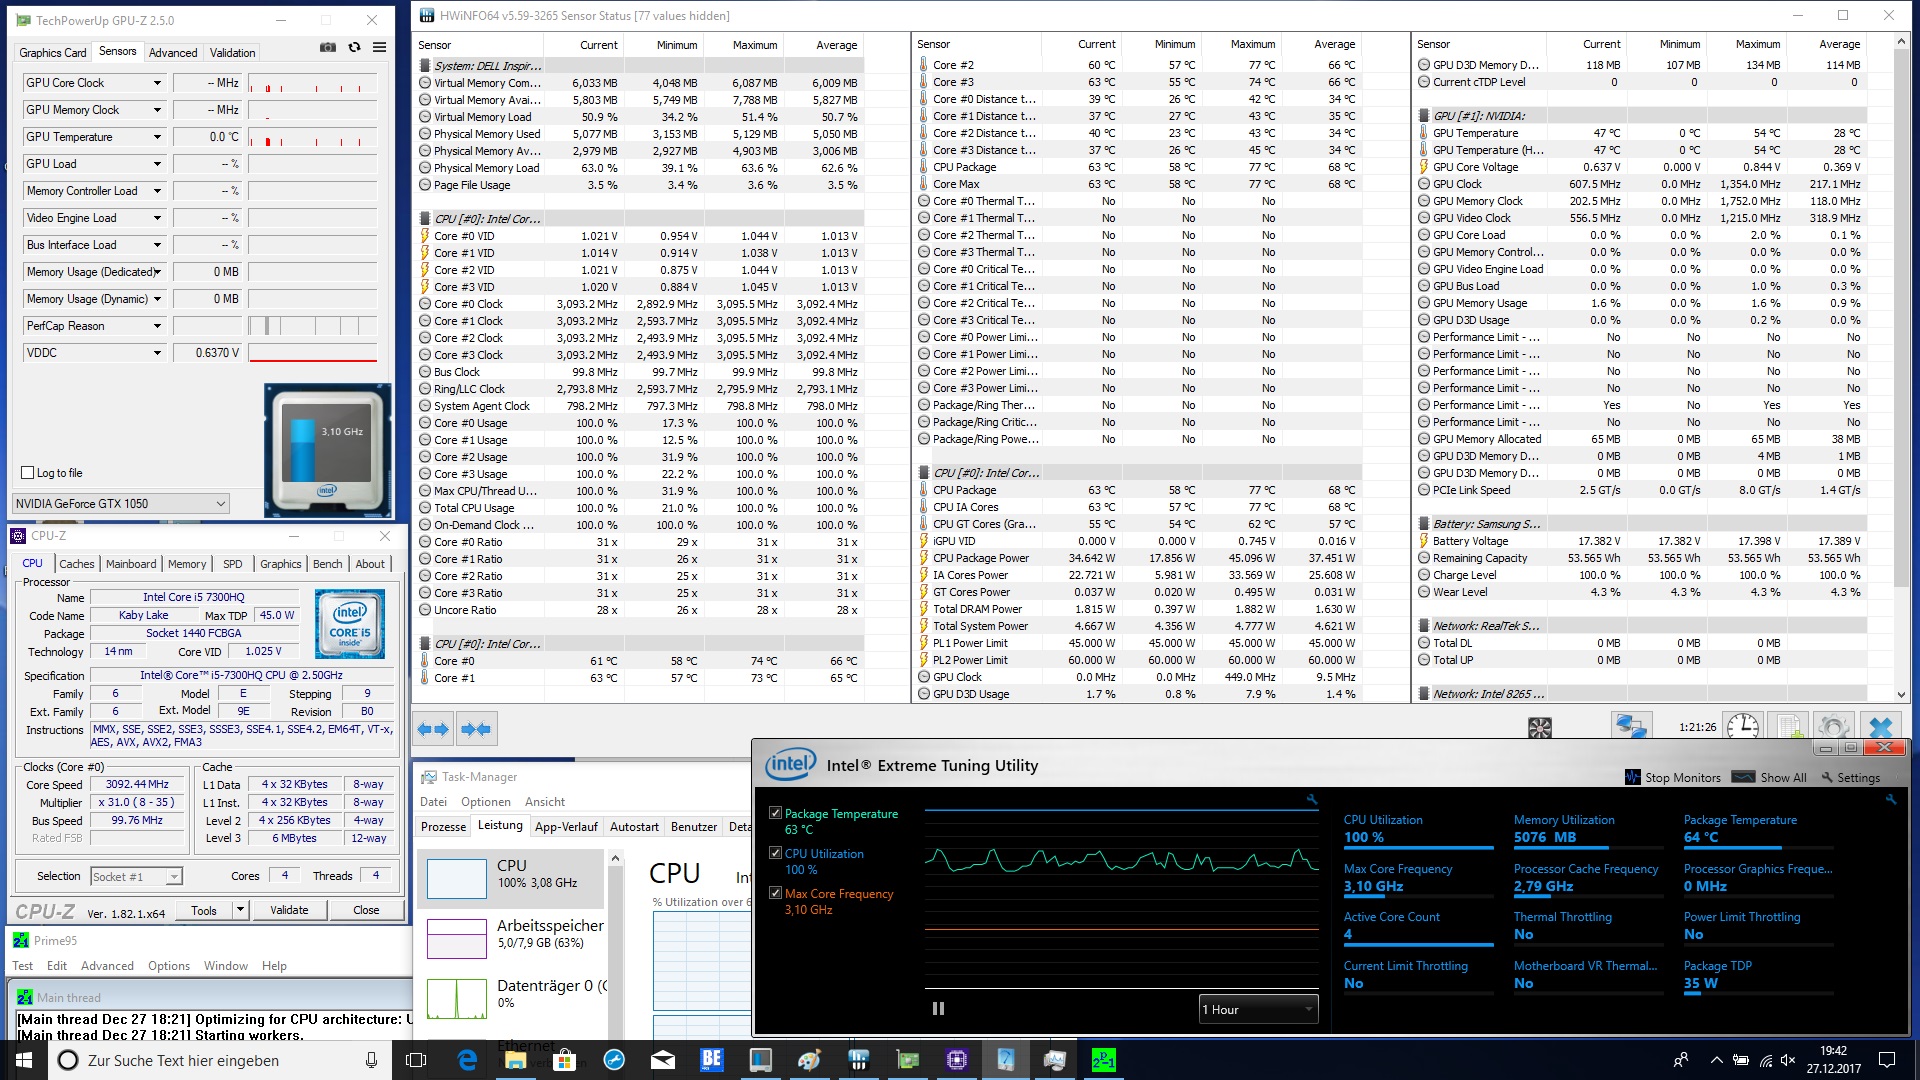Open Prozesse tab in Task-Manager
The width and height of the screenshot is (1920, 1080).
click(443, 827)
